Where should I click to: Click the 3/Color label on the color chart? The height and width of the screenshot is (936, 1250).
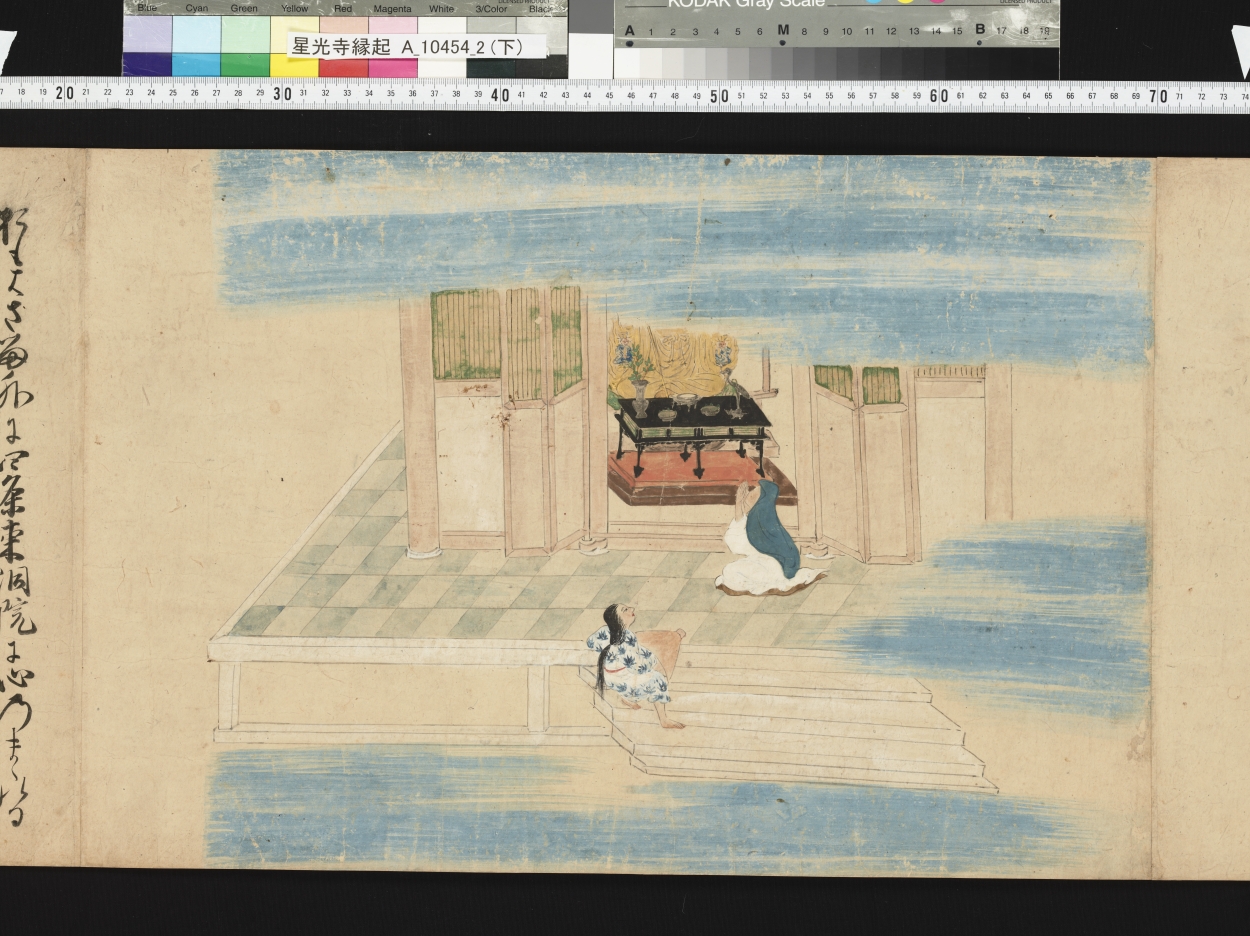click(x=492, y=9)
